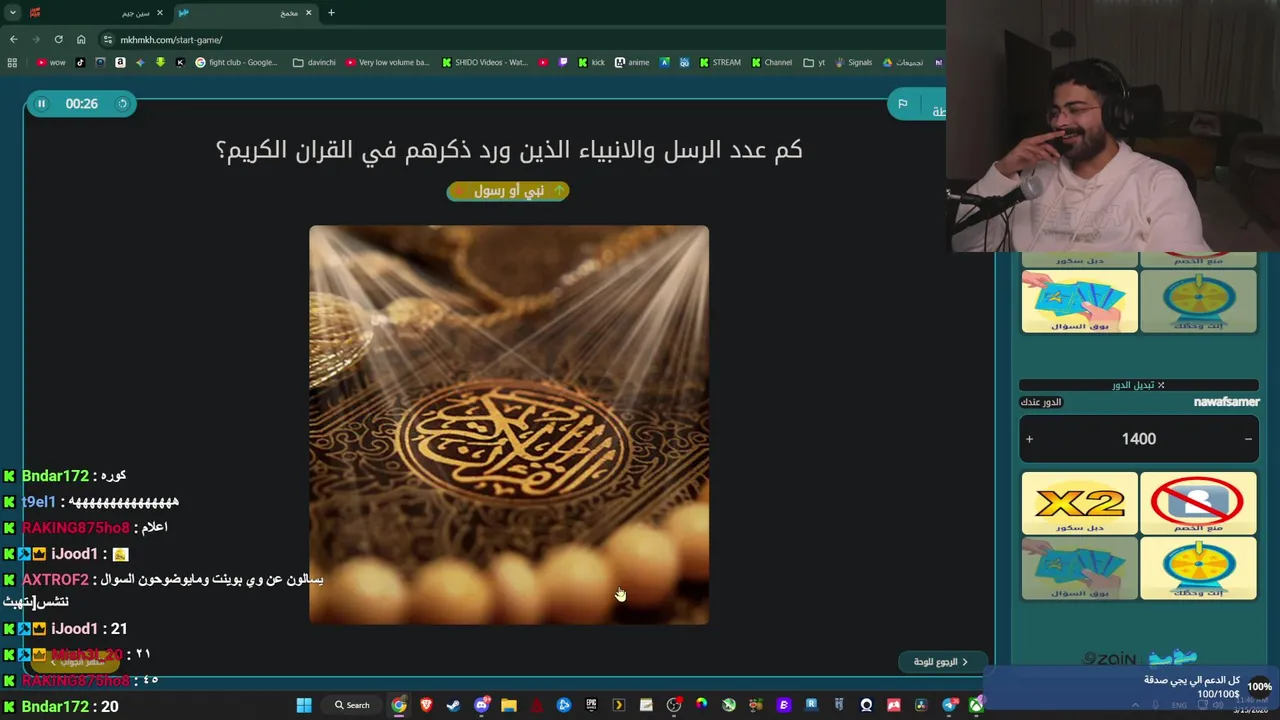Select the مخمخ browser tab
The height and width of the screenshot is (720, 1280).
[x=246, y=13]
